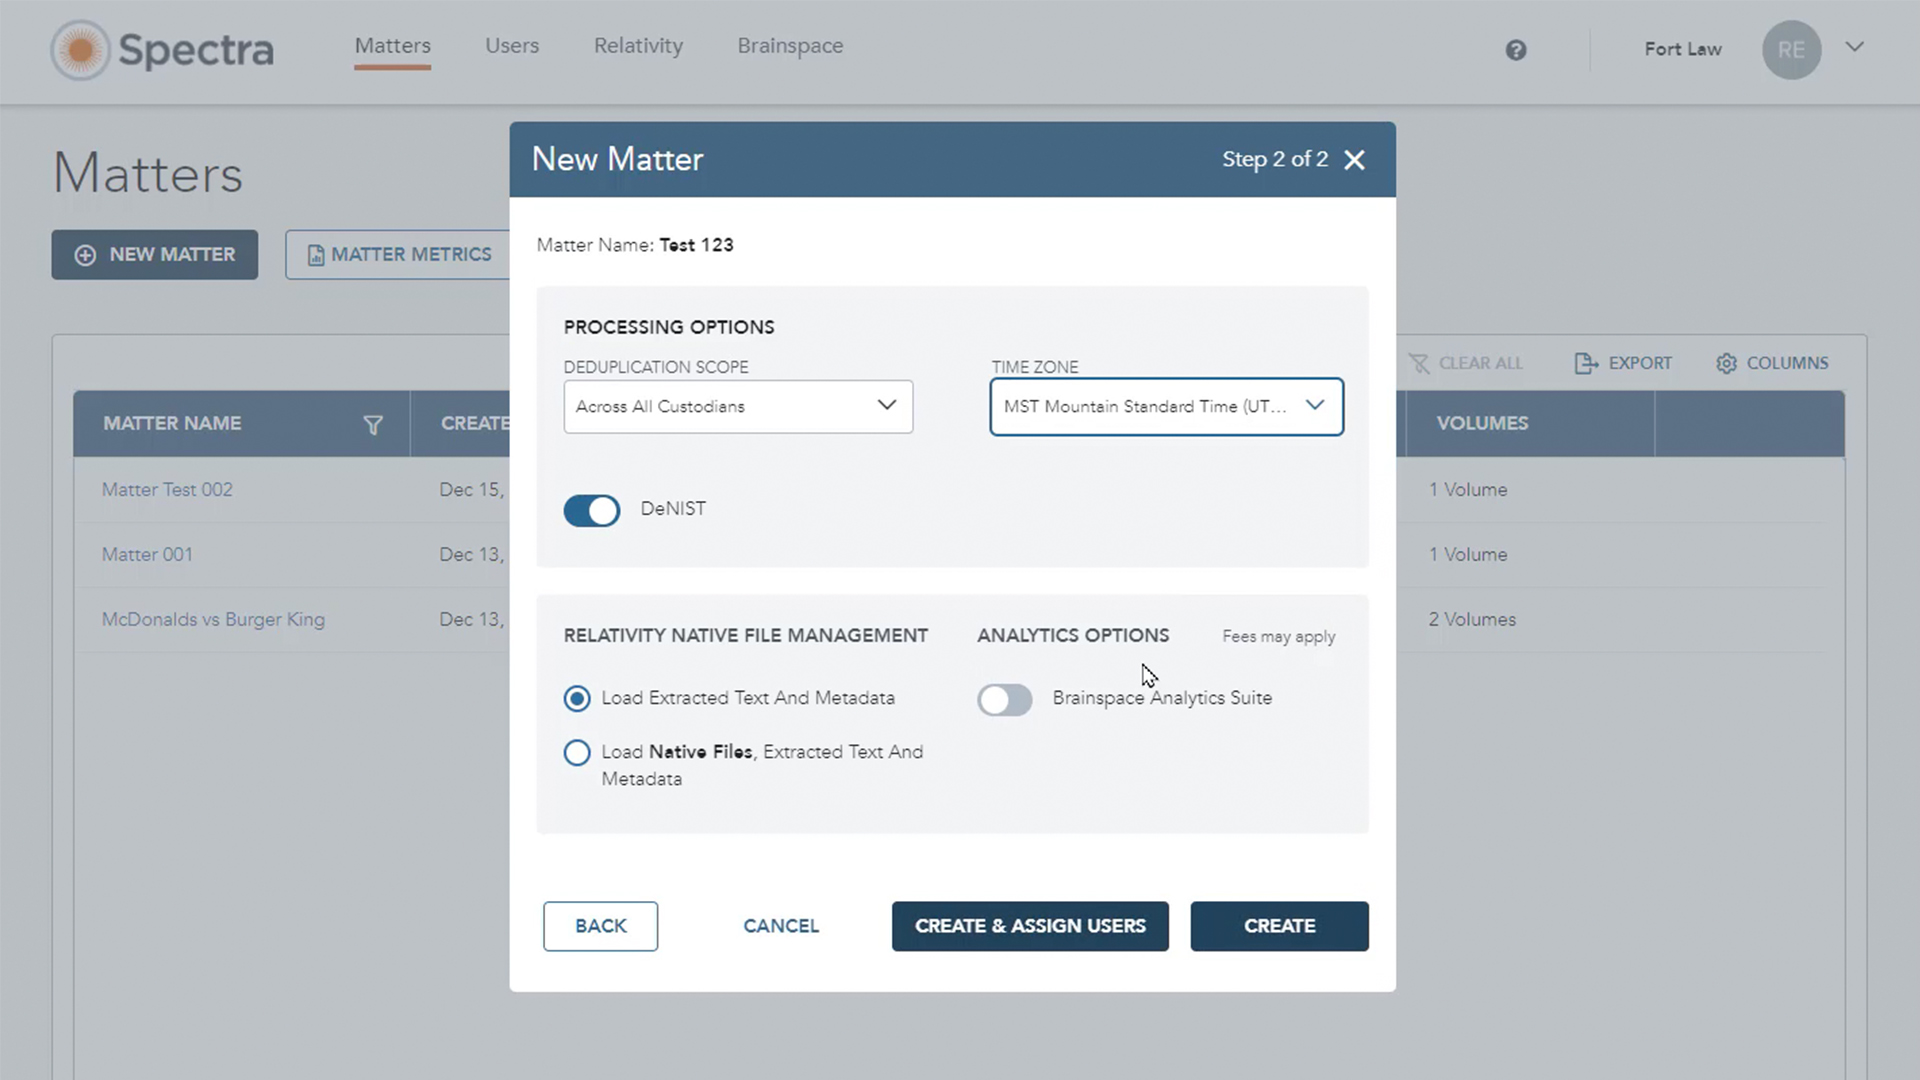Open help via the question mark icon

pyautogui.click(x=1516, y=50)
